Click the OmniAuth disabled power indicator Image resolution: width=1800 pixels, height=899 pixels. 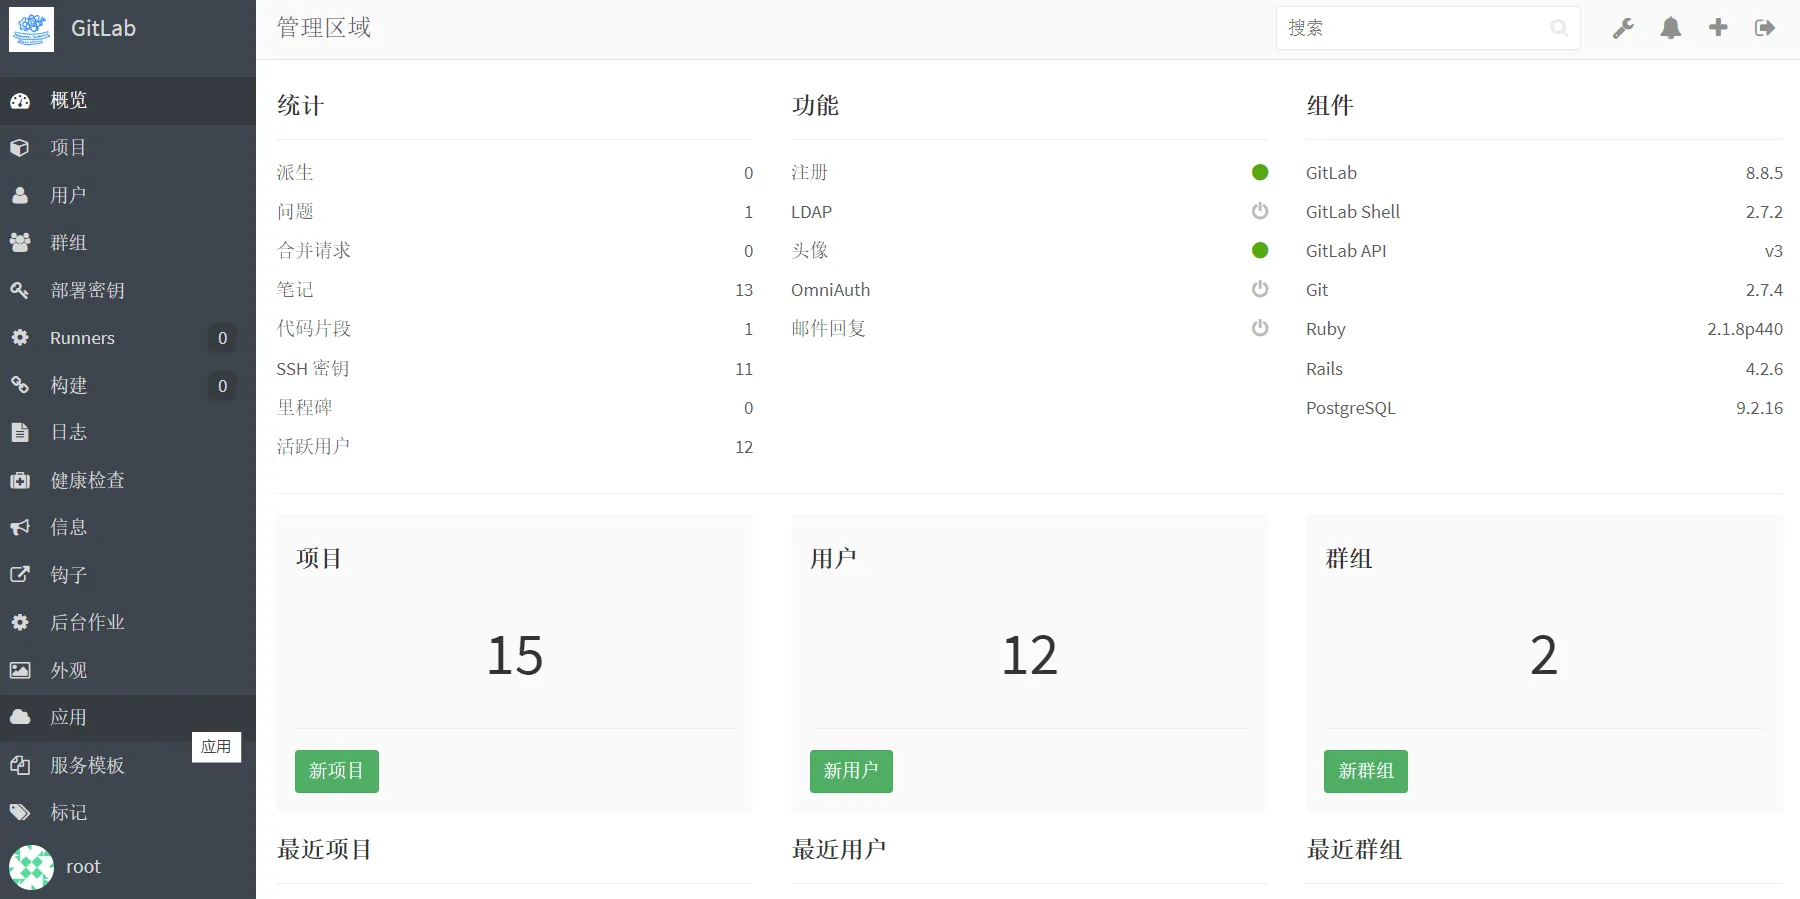tap(1260, 289)
